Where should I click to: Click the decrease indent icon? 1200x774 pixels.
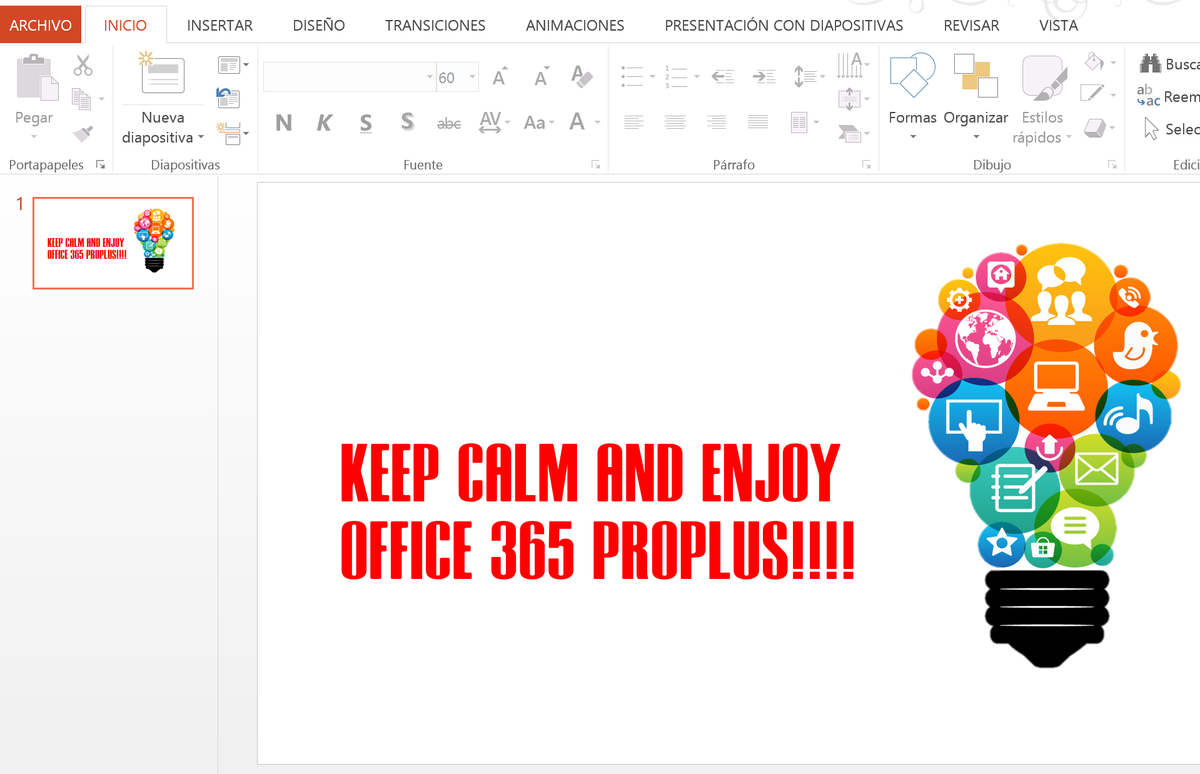tap(723, 76)
